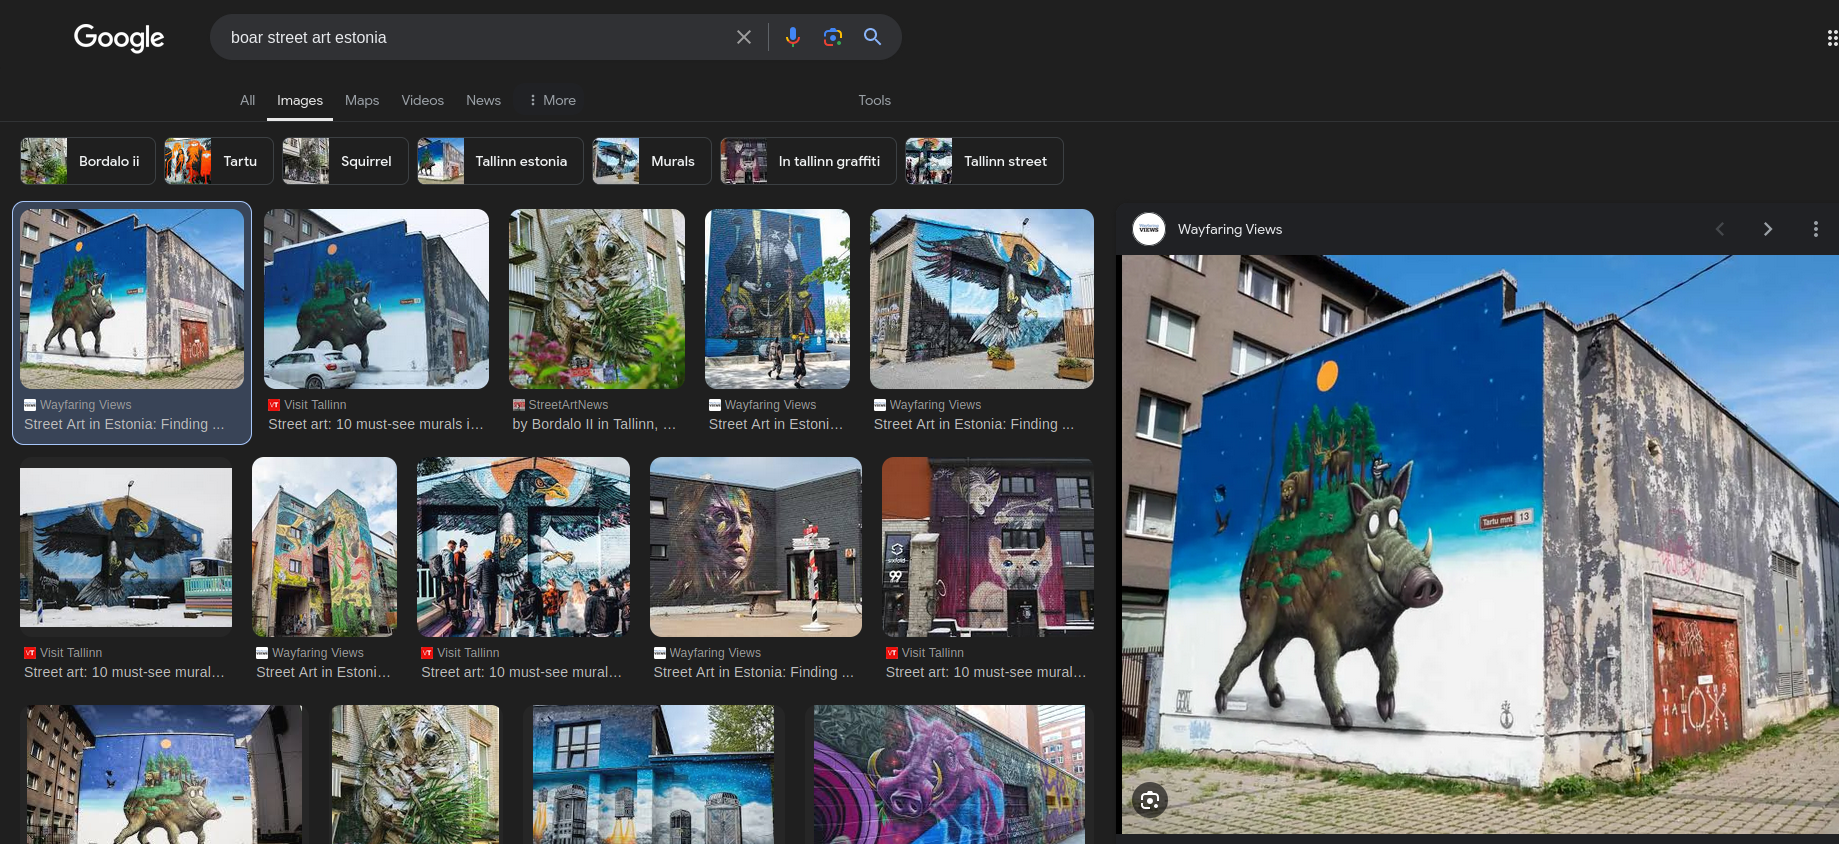1839x844 pixels.
Task: Open the Bordalo II owl sculpture thumbnail
Action: [x=597, y=299]
